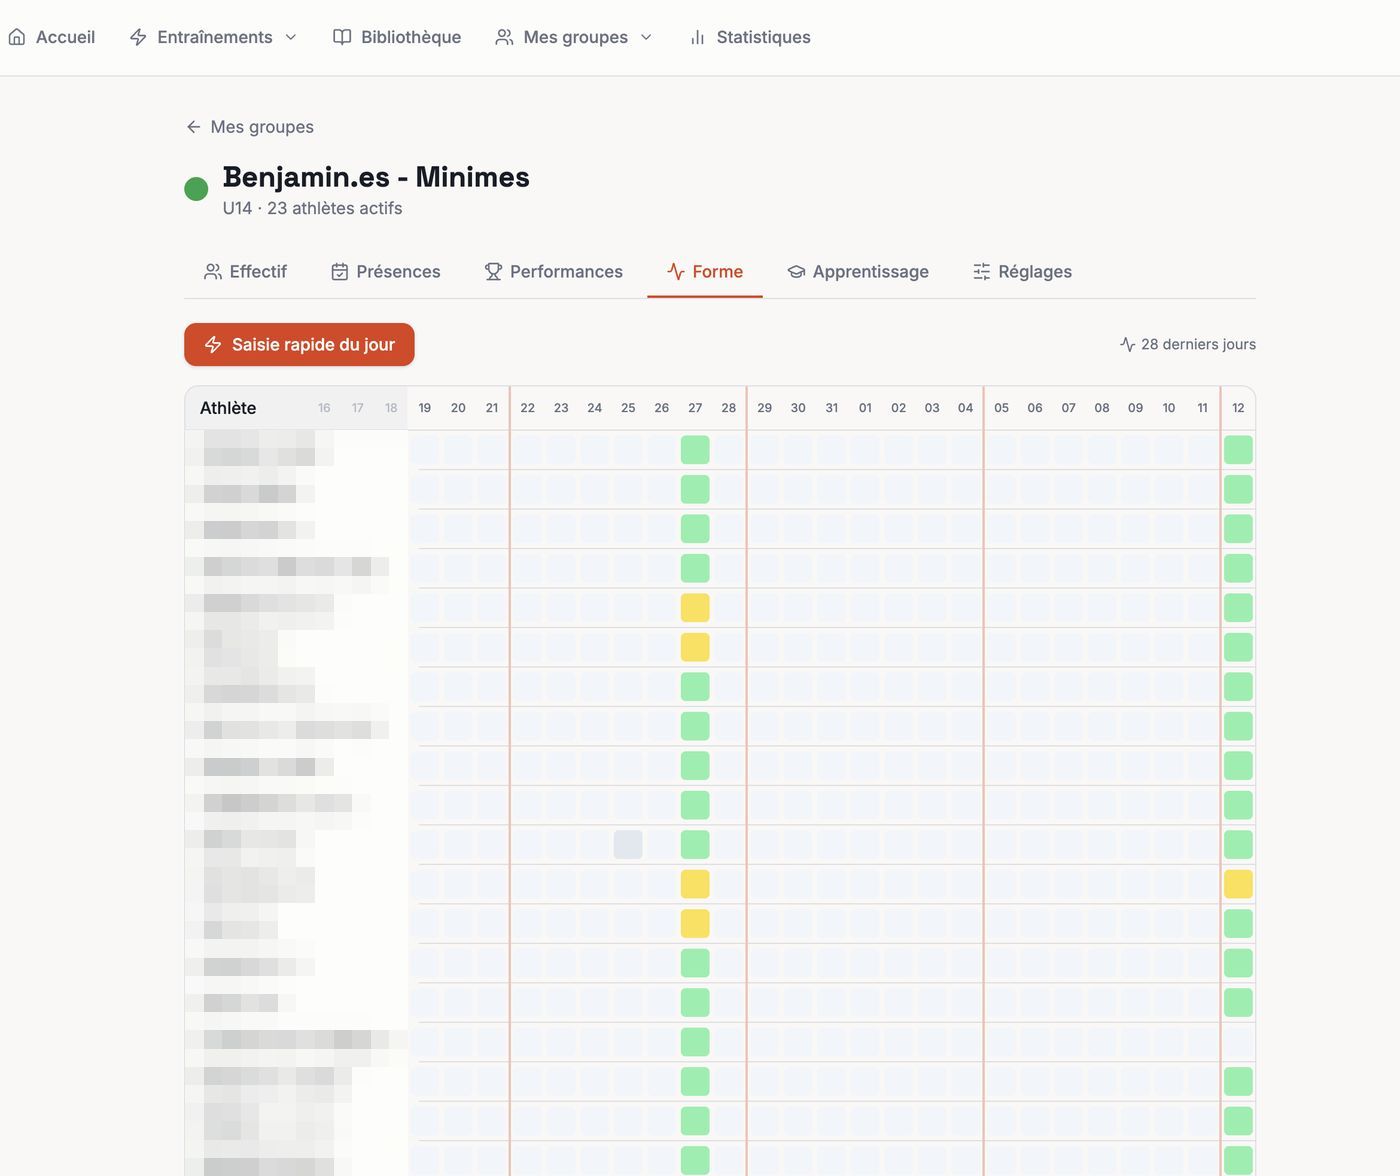The image size is (1400, 1176).
Task: Open Statistiques in the top navigation
Action: [750, 37]
